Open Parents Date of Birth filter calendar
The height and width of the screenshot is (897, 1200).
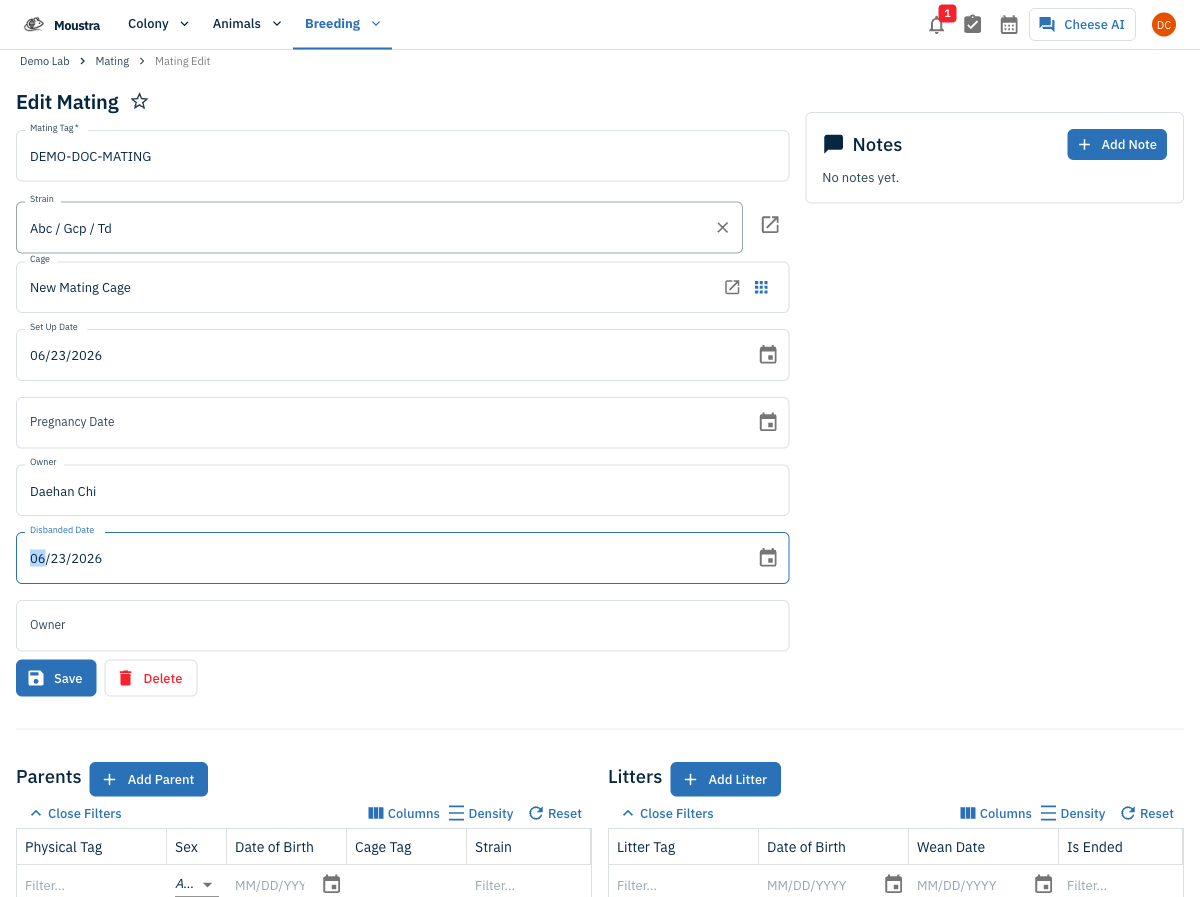(x=332, y=884)
